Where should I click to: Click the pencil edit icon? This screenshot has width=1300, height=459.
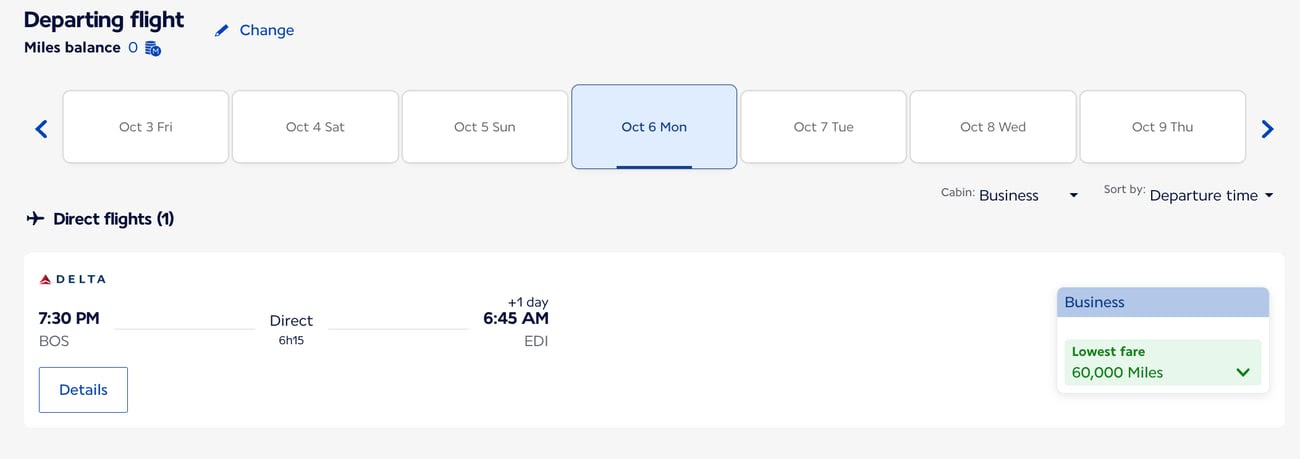[222, 31]
